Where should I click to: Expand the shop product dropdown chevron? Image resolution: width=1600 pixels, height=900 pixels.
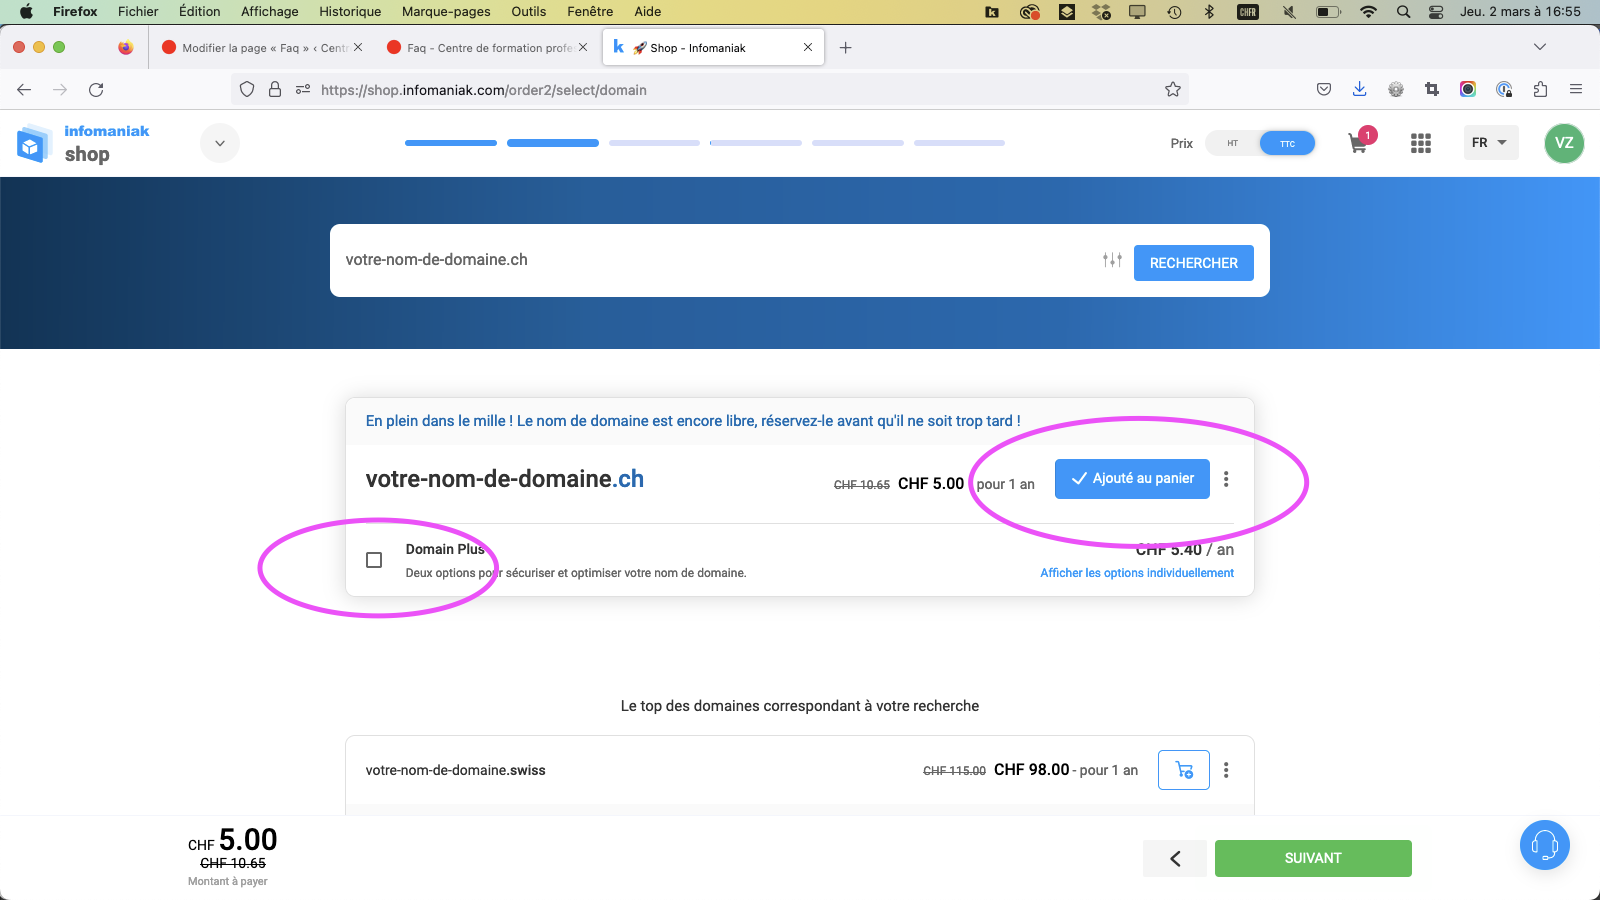point(220,143)
